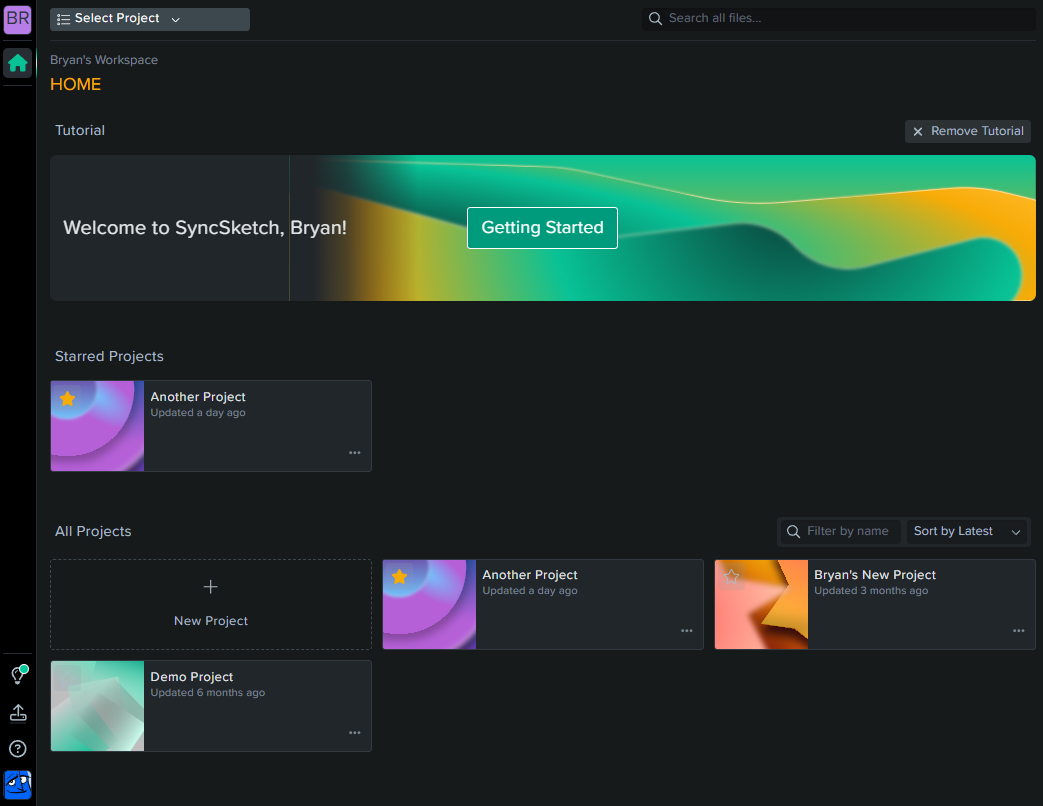Click the Bryan's New Project title
Viewport: 1043px width, 806px height.
pos(875,575)
